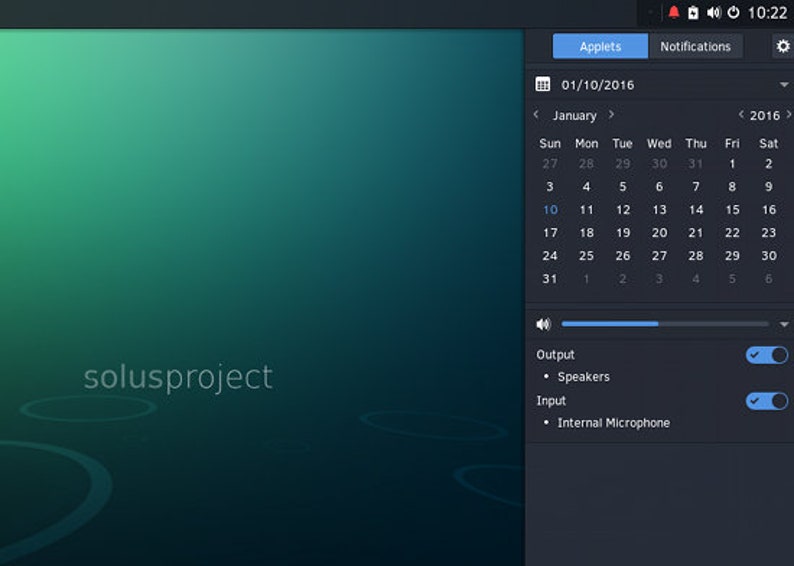Go to previous year before 2016
The height and width of the screenshot is (566, 794).
741,115
